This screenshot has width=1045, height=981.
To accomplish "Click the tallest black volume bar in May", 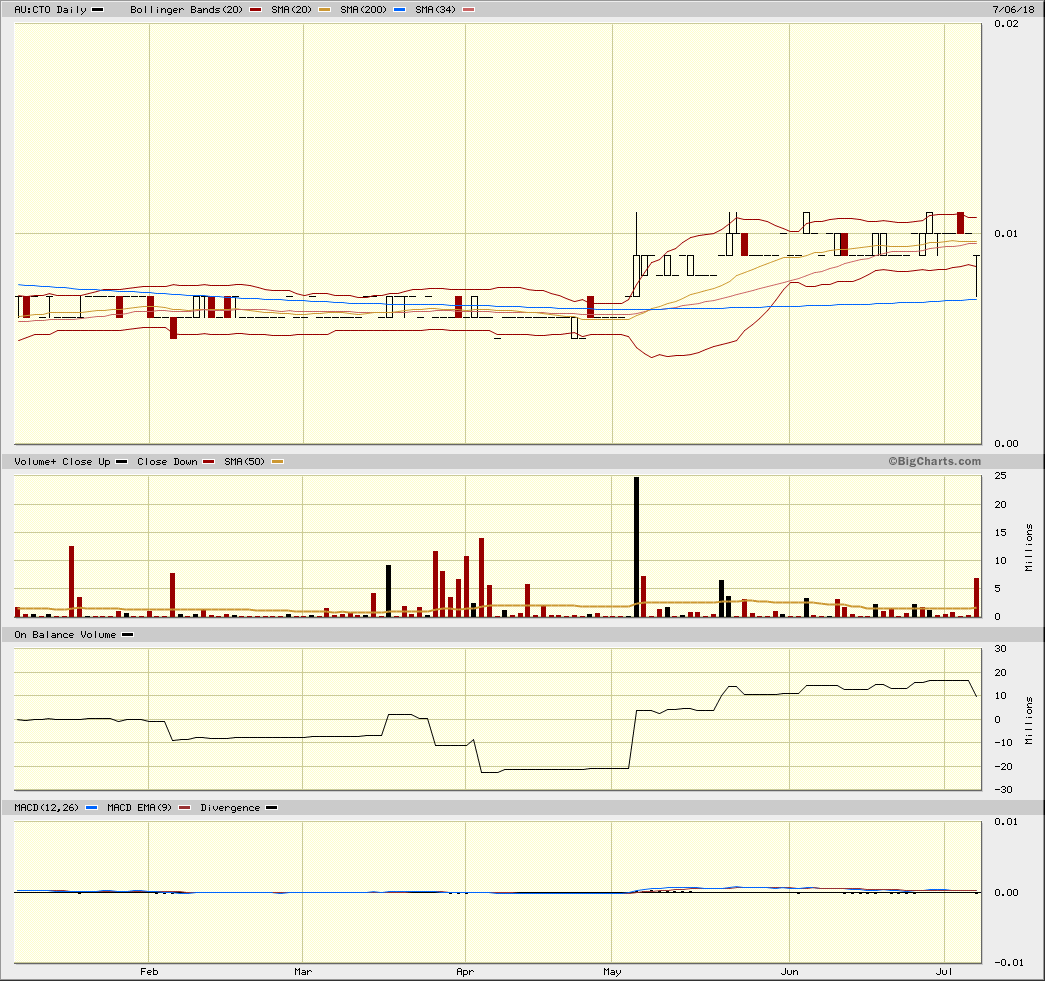I will [x=636, y=546].
